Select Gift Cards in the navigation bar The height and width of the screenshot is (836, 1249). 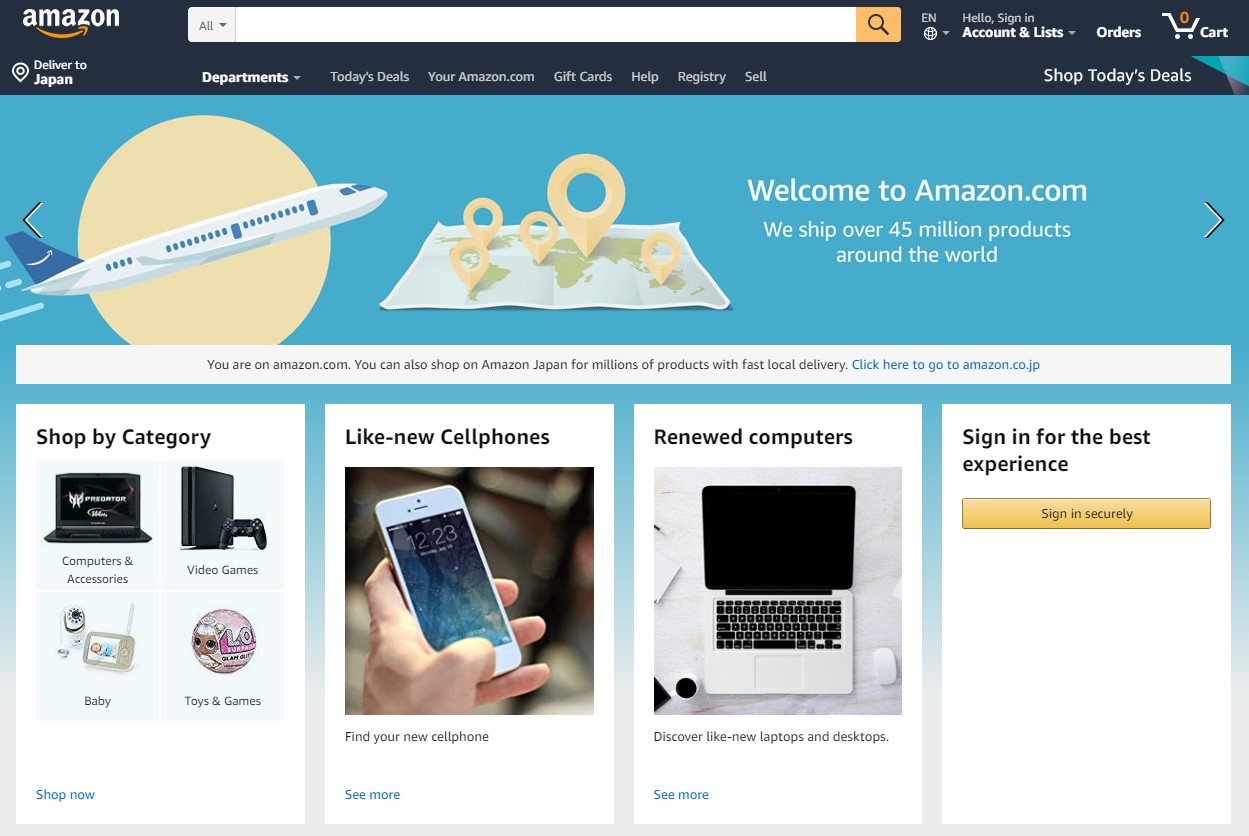pyautogui.click(x=583, y=77)
